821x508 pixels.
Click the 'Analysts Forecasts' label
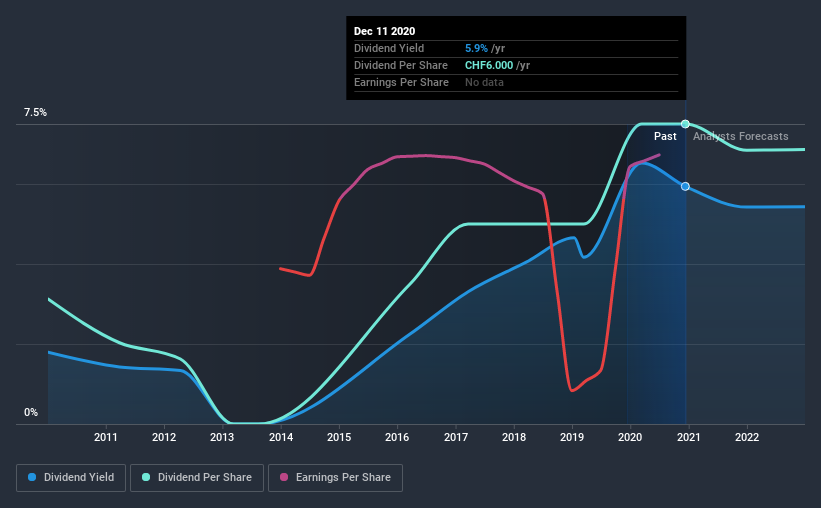[740, 136]
